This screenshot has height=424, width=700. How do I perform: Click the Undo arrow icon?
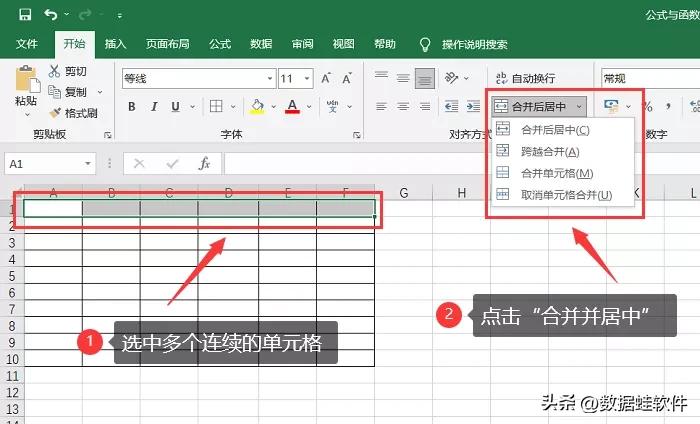pyautogui.click(x=50, y=16)
